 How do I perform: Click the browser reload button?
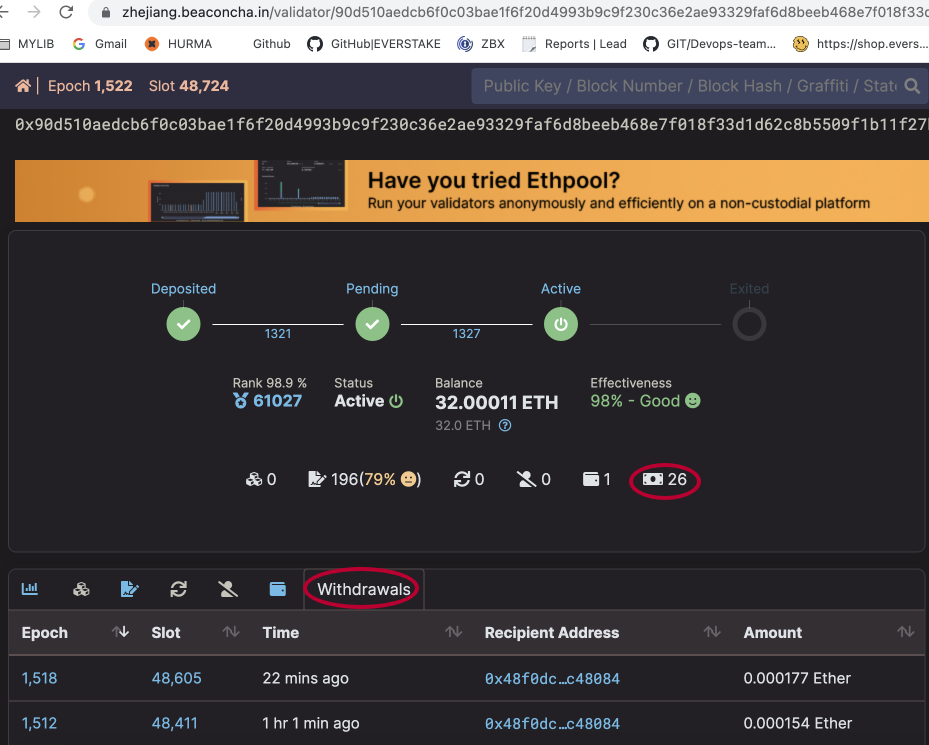(66, 12)
